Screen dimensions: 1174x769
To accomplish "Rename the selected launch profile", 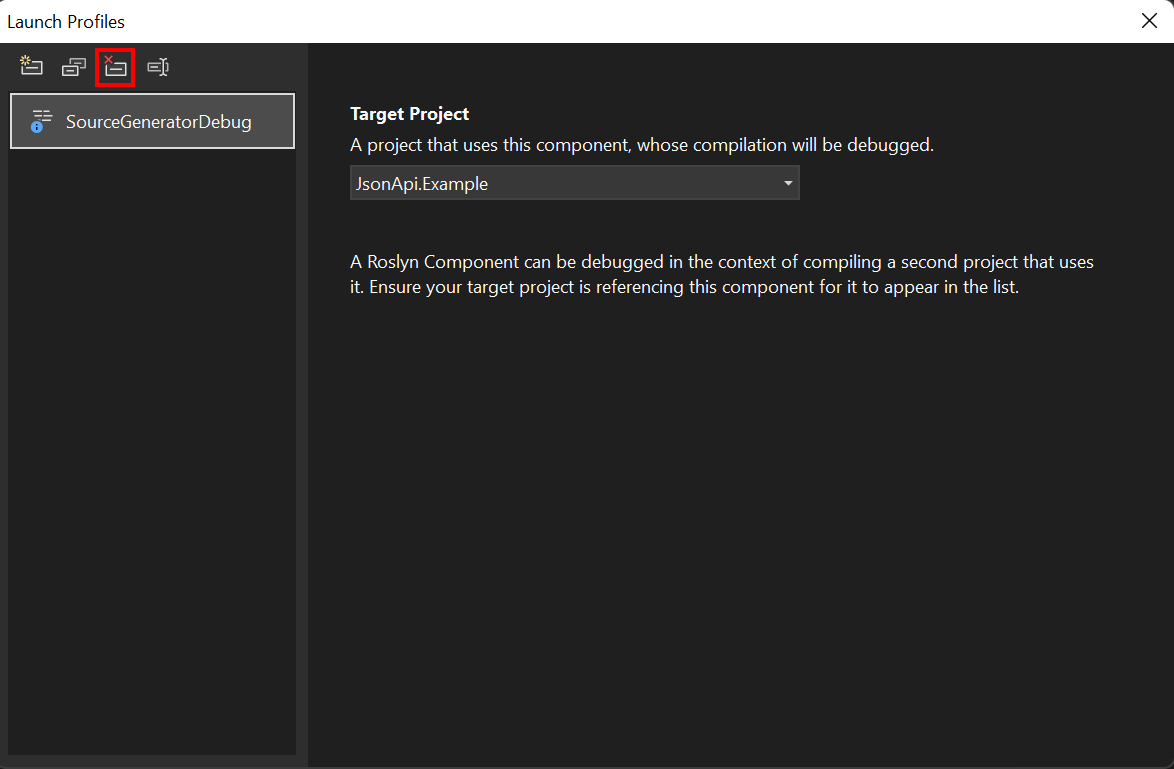I will click(x=158, y=67).
